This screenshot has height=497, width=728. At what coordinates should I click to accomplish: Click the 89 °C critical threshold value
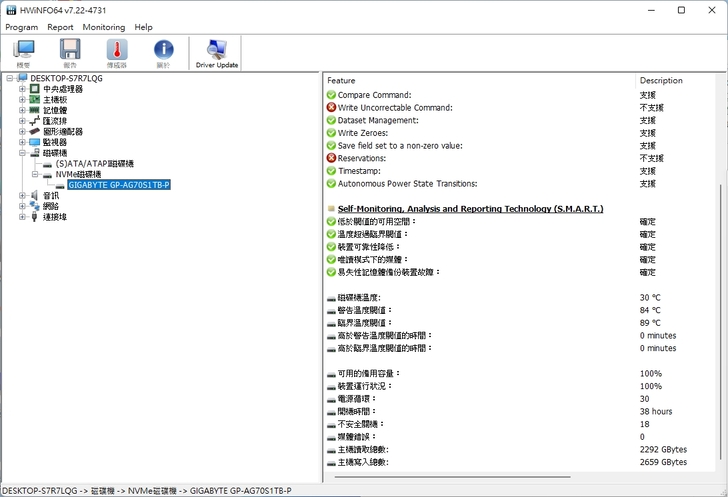point(650,322)
